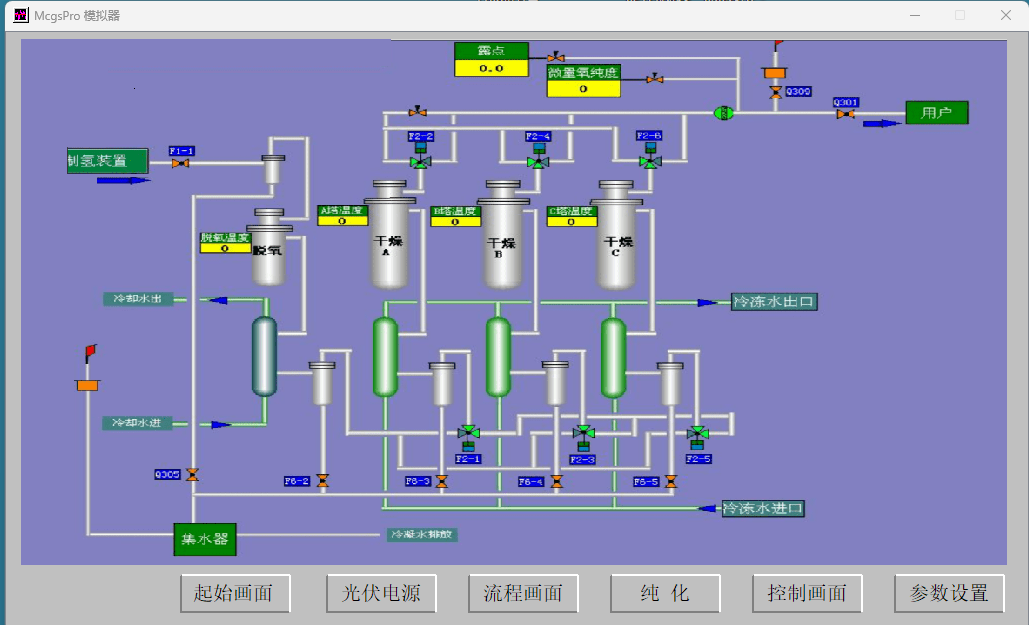The image size is (1029, 625).
Task: Click the Q309 vent valve icon
Action: 775,92
